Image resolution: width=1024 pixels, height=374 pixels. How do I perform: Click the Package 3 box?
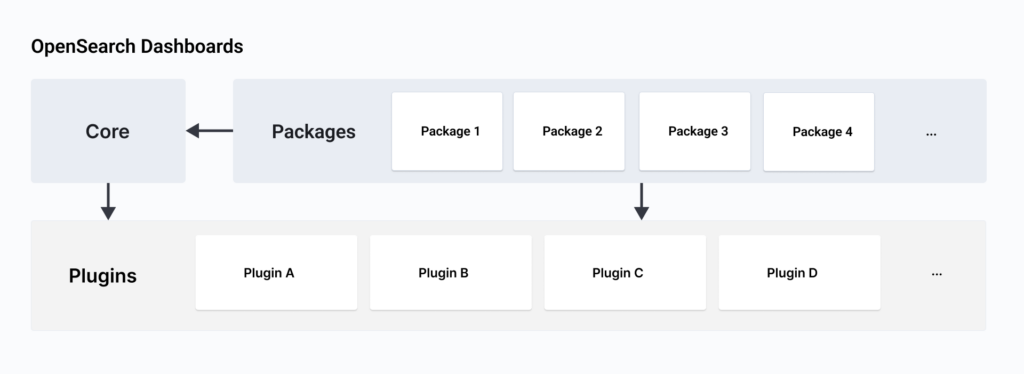(x=695, y=131)
